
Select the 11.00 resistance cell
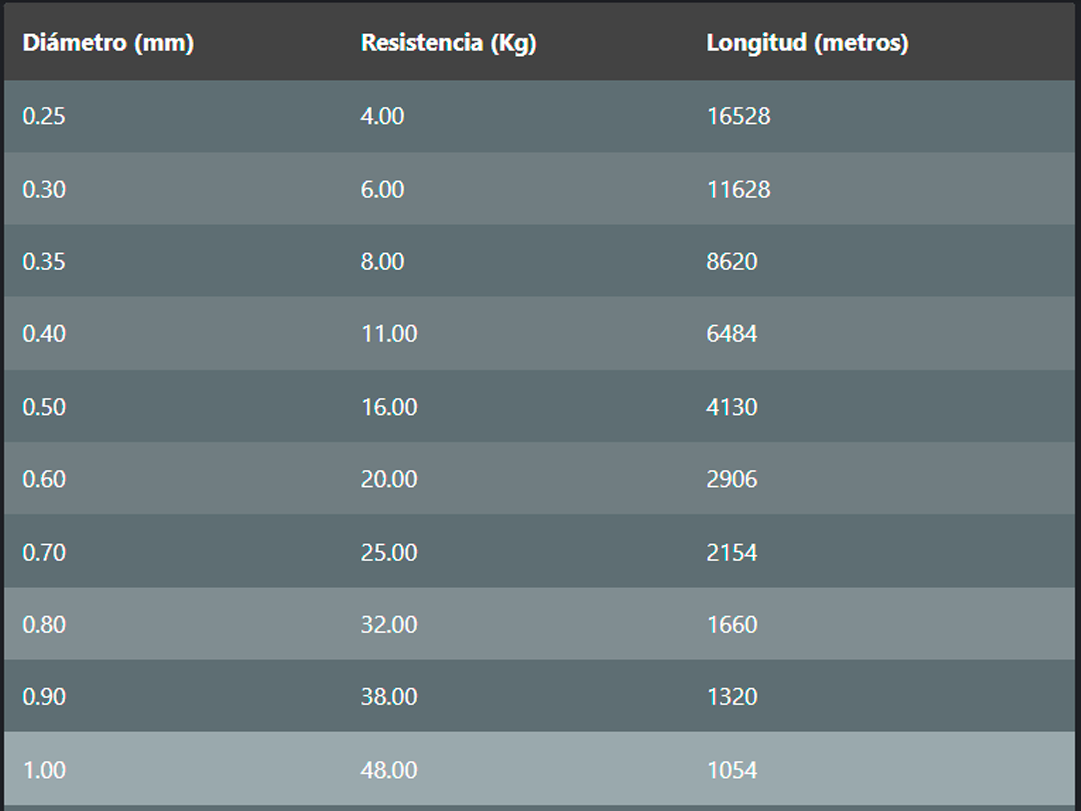point(389,333)
